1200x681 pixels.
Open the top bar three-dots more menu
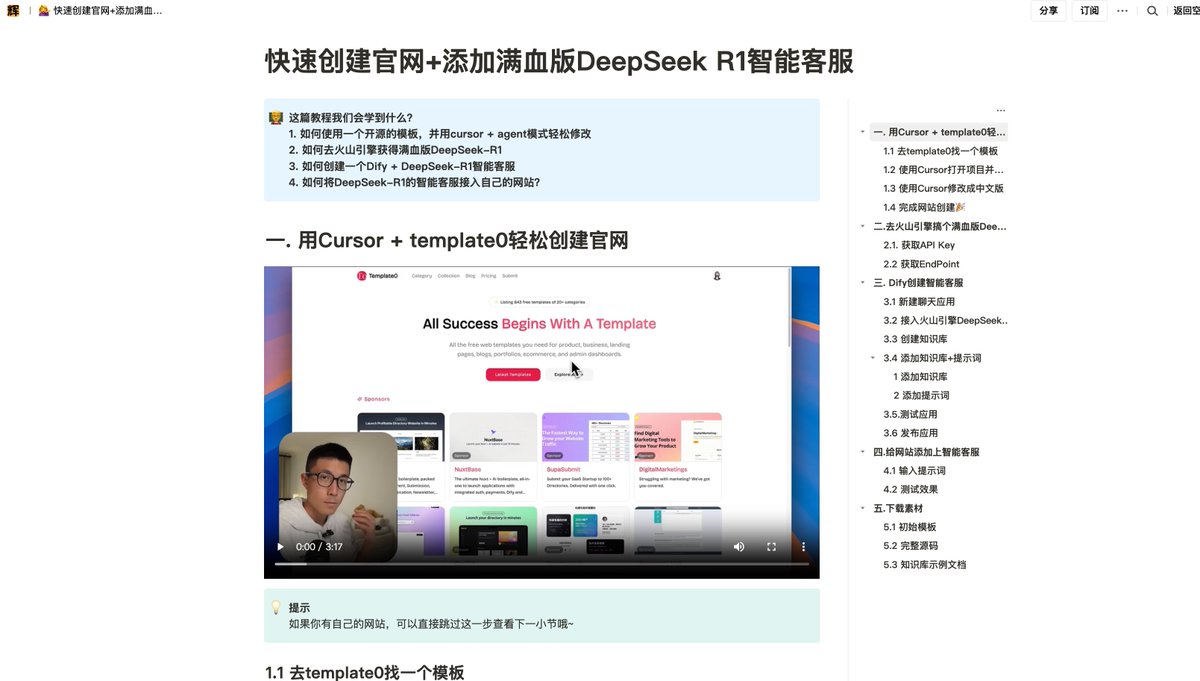(x=1122, y=11)
